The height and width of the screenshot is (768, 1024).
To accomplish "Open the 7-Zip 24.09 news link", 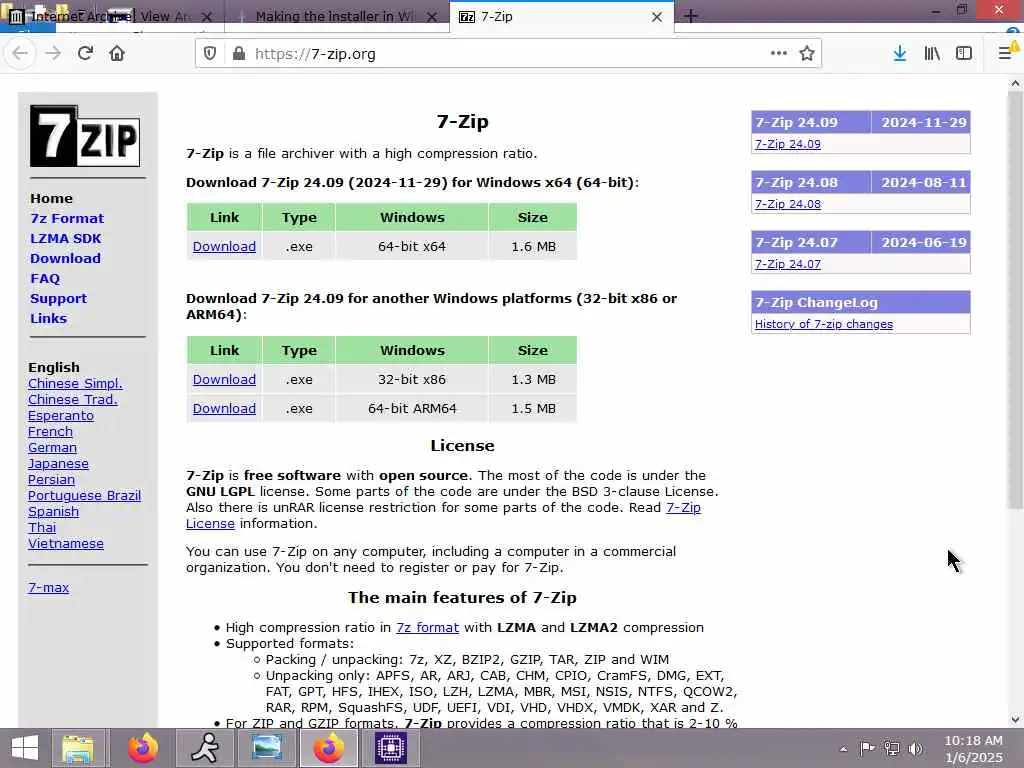I will (x=788, y=144).
